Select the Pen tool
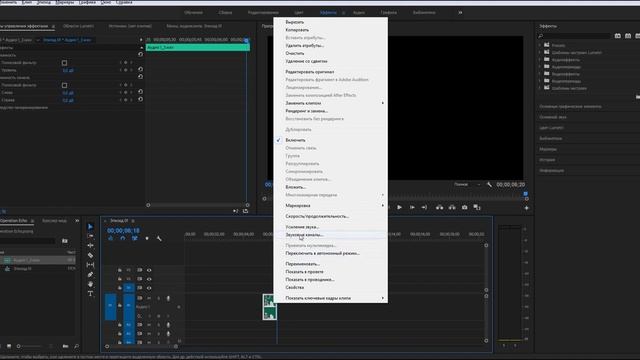Screen dimensions: 640x360 (90, 274)
